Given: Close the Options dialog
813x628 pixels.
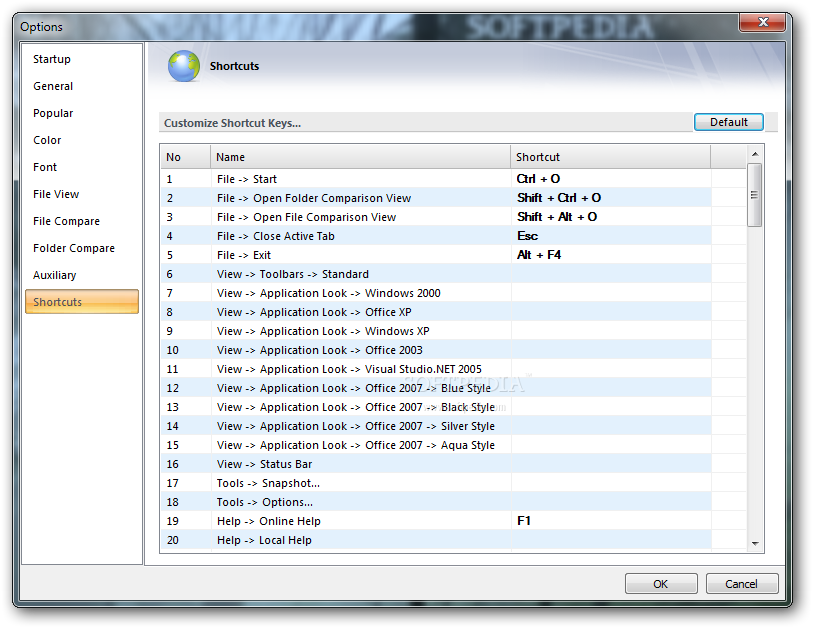Looking at the screenshot, I should click(x=763, y=22).
